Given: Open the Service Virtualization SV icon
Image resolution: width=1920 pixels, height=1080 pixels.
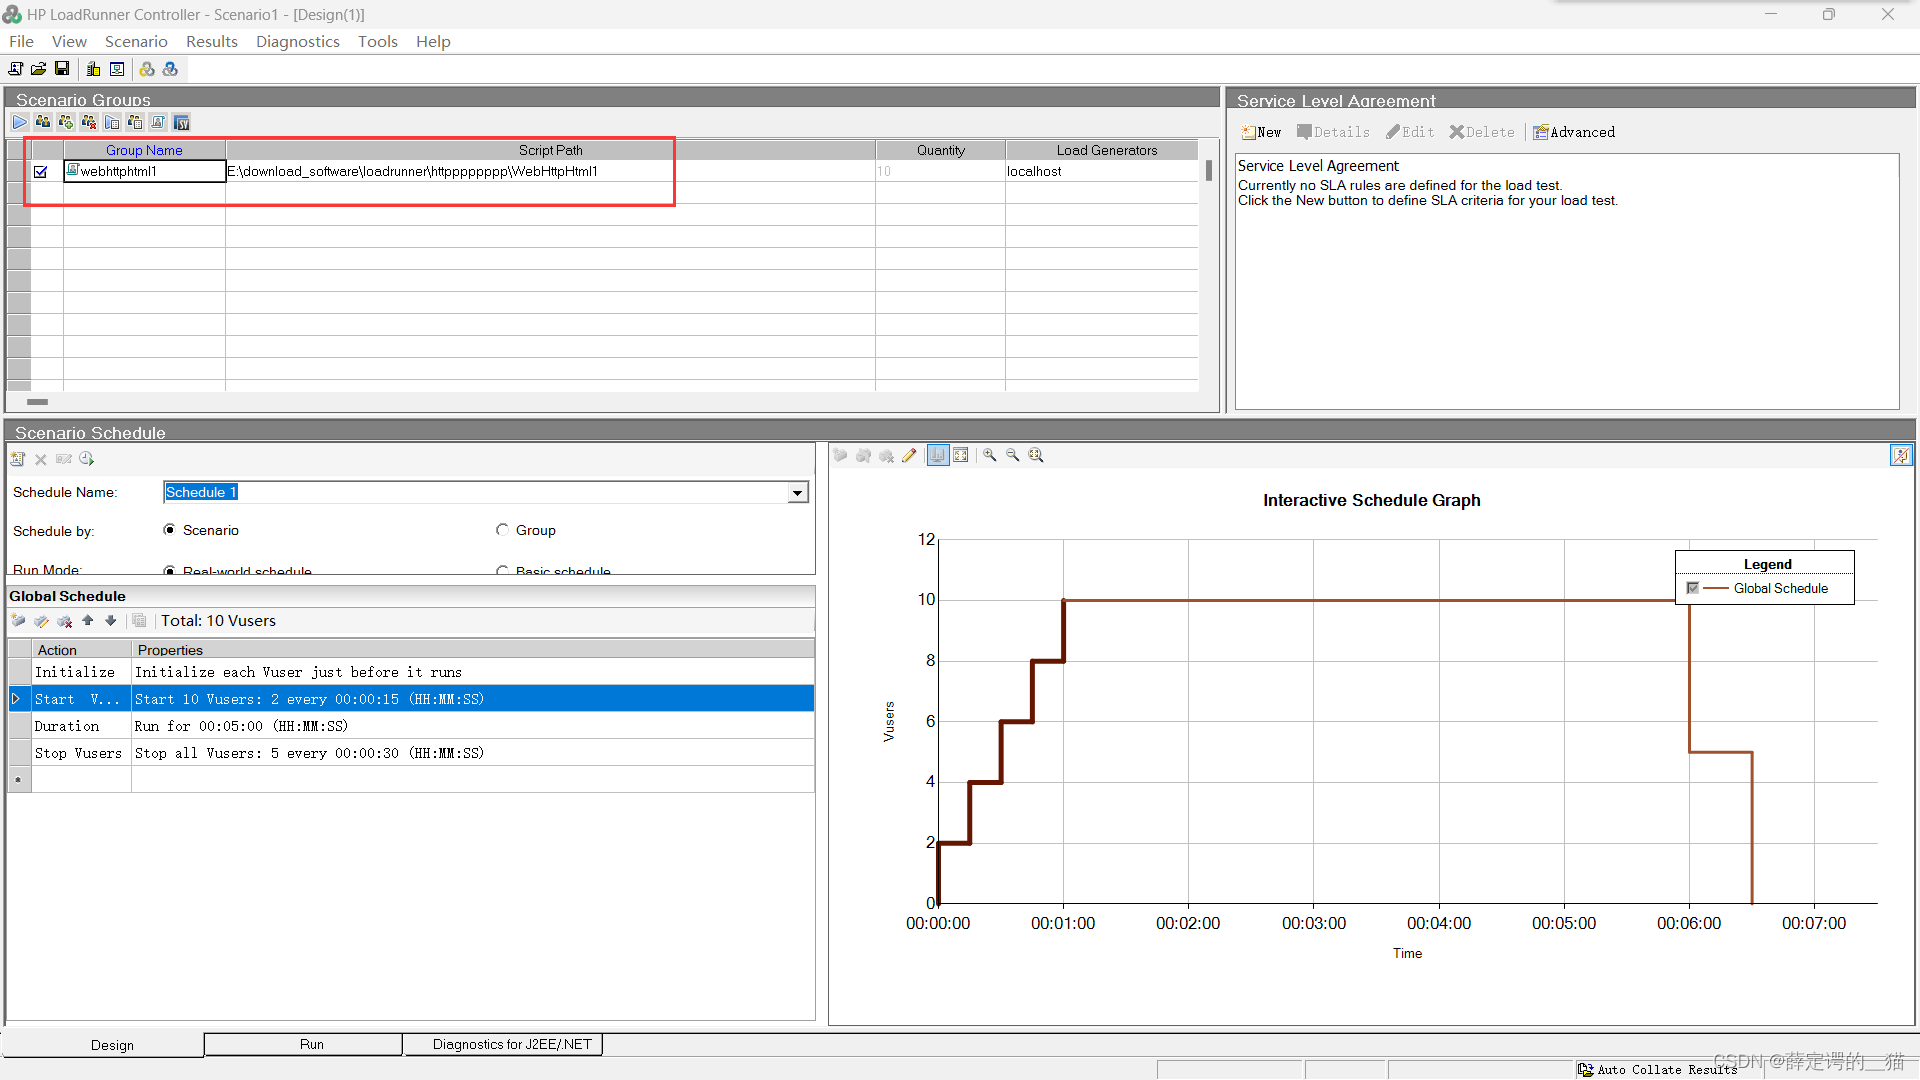Looking at the screenshot, I should (181, 122).
